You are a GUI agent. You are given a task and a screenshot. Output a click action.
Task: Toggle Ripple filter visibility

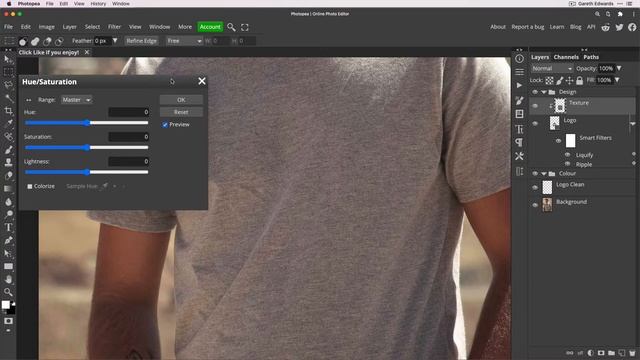[567, 164]
